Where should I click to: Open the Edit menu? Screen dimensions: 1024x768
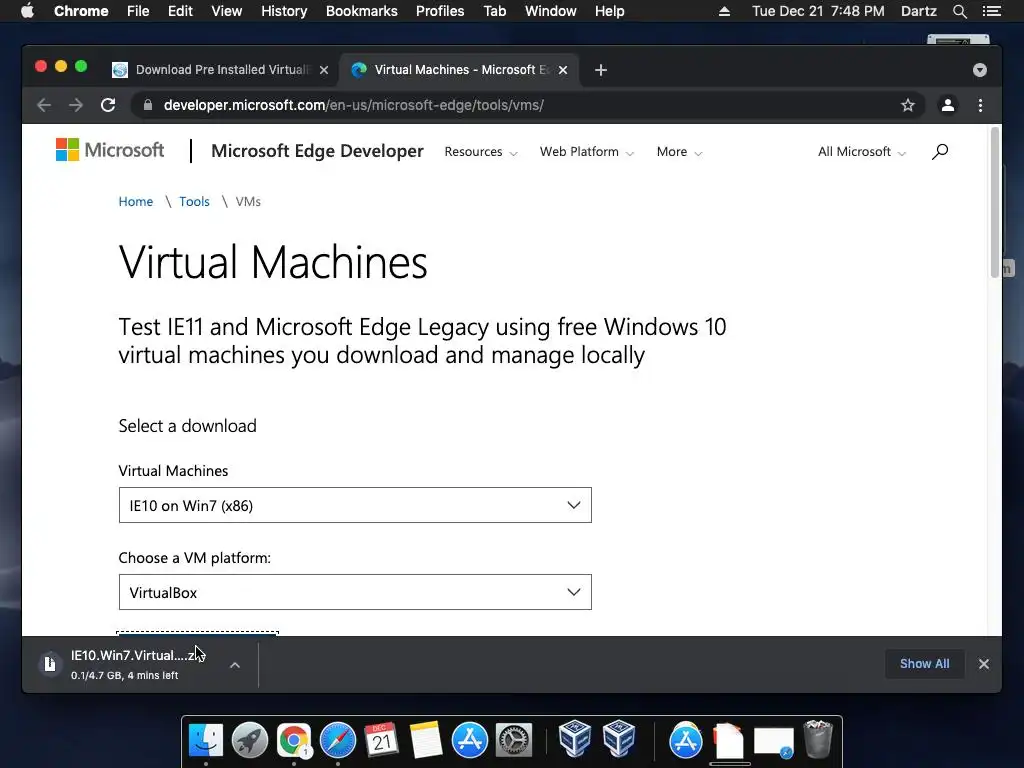pyautogui.click(x=180, y=11)
